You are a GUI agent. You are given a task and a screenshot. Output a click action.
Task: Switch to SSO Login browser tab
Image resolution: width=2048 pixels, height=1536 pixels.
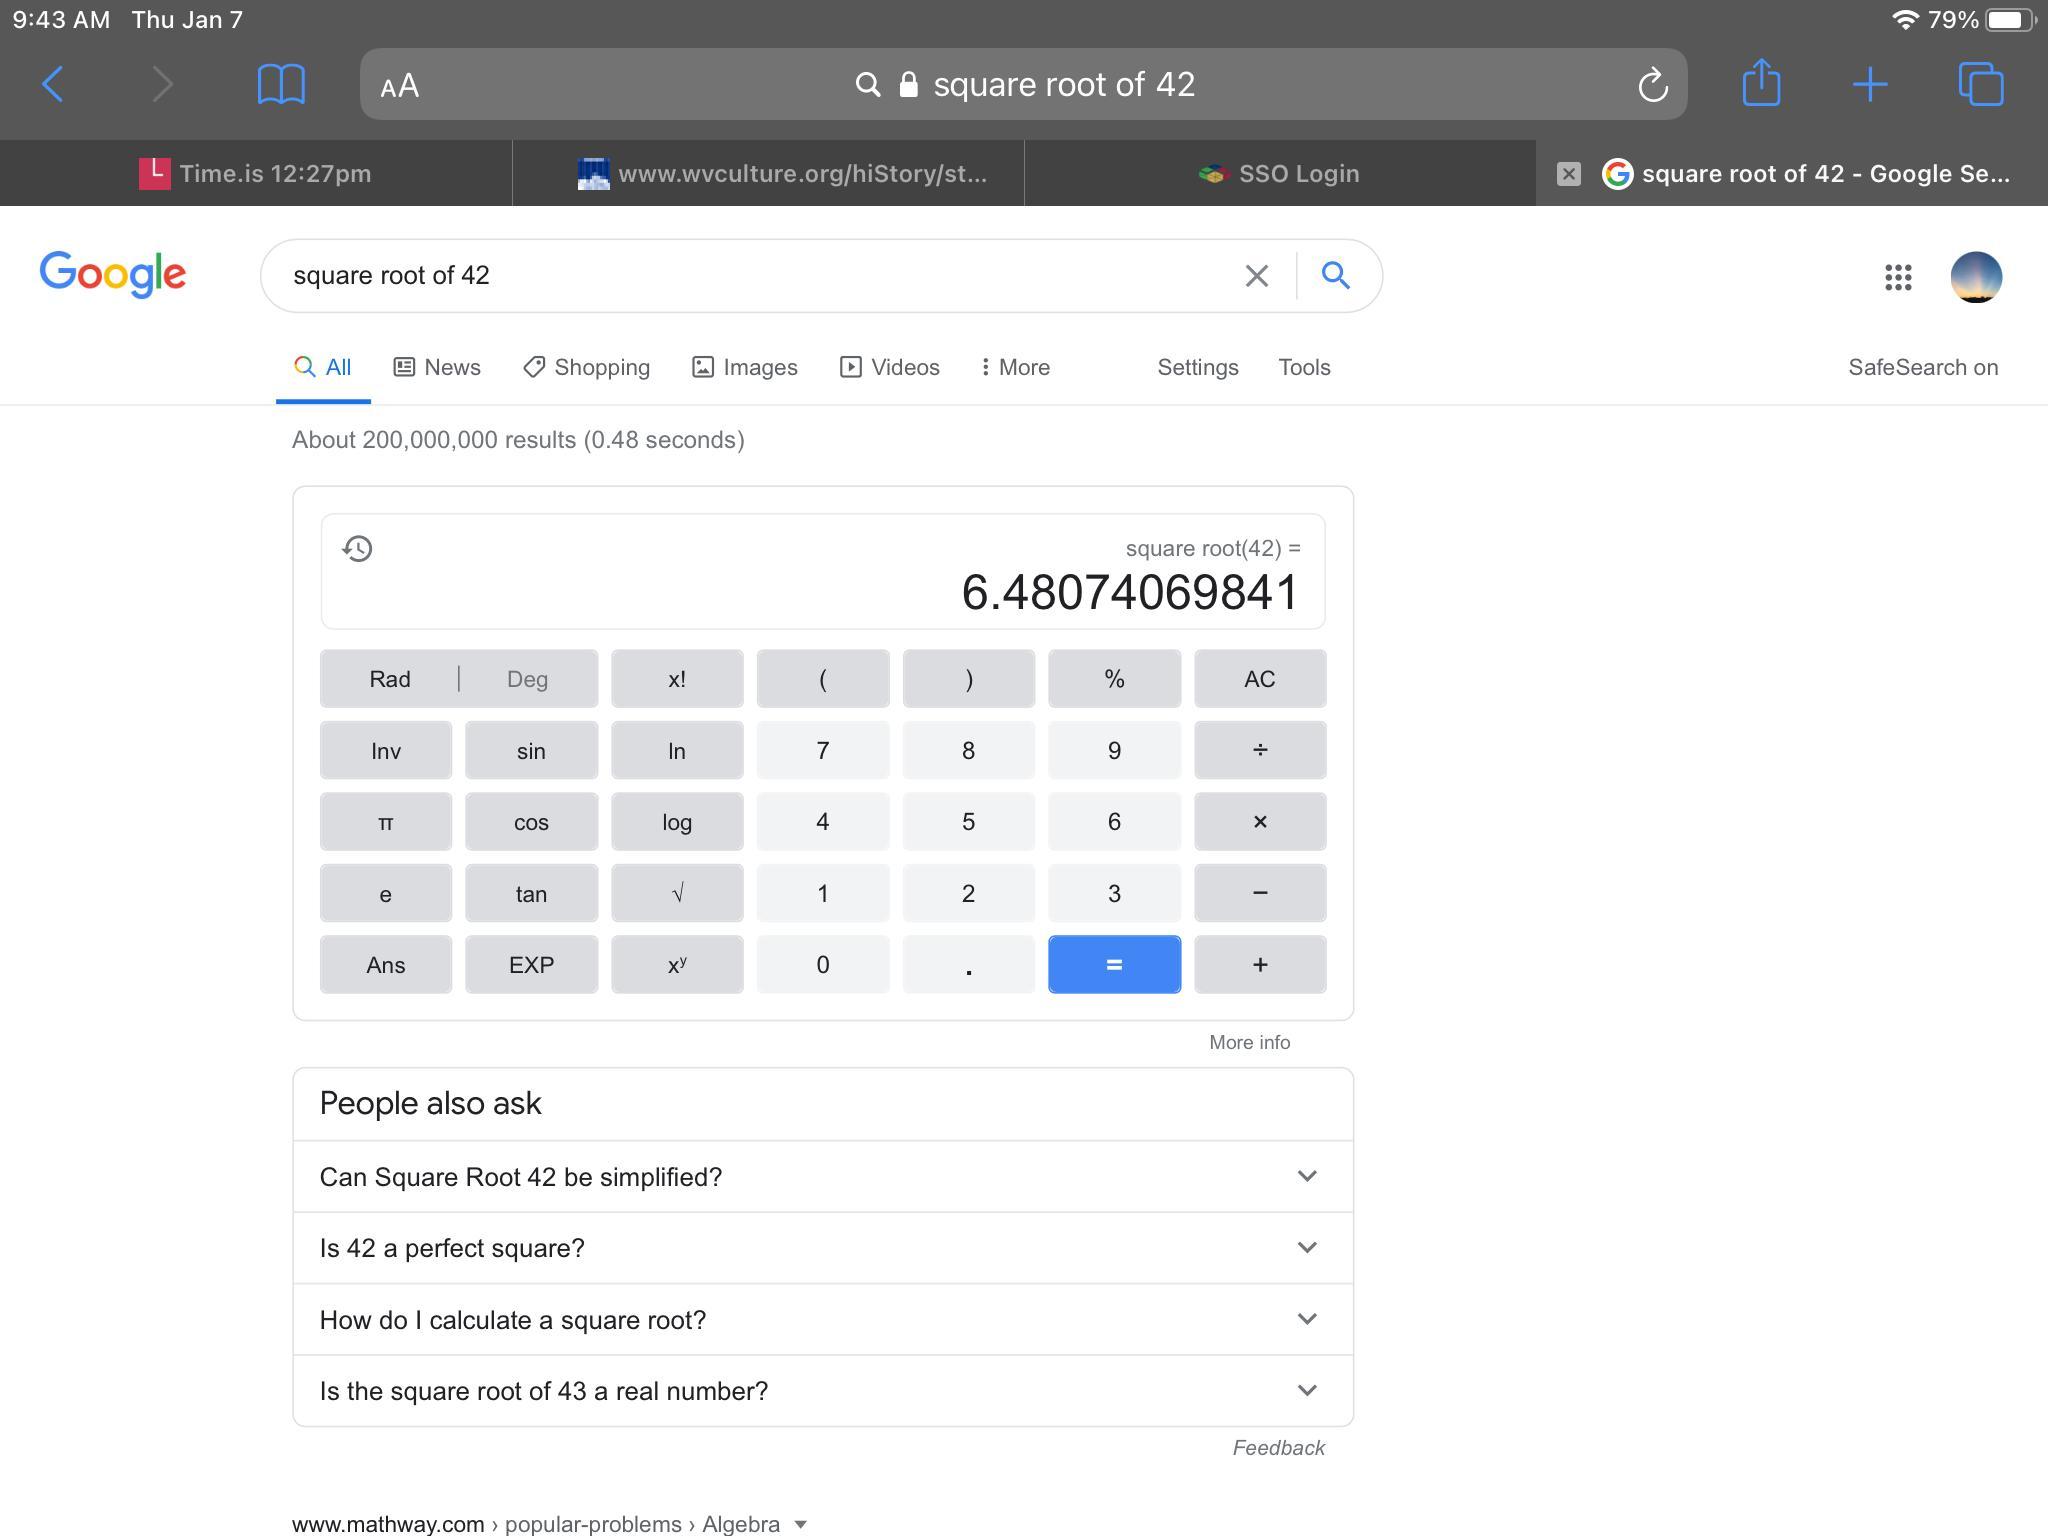1279,174
